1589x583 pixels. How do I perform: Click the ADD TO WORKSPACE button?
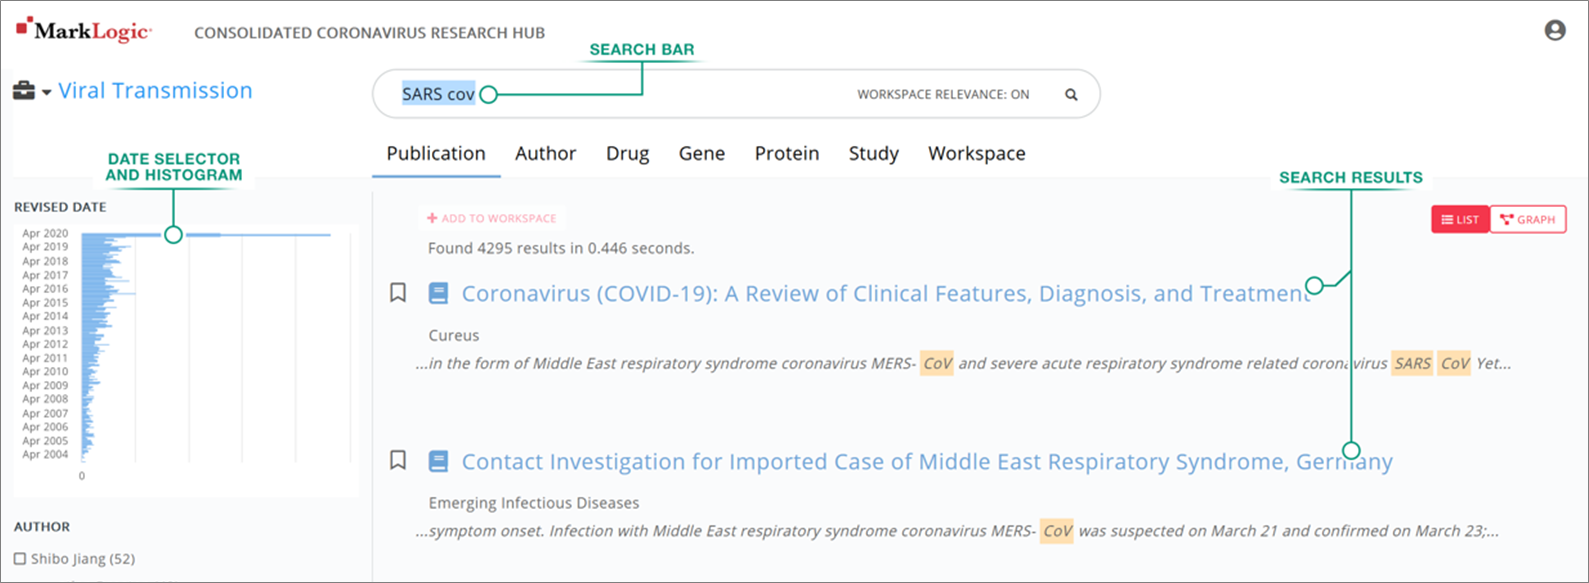coord(492,217)
